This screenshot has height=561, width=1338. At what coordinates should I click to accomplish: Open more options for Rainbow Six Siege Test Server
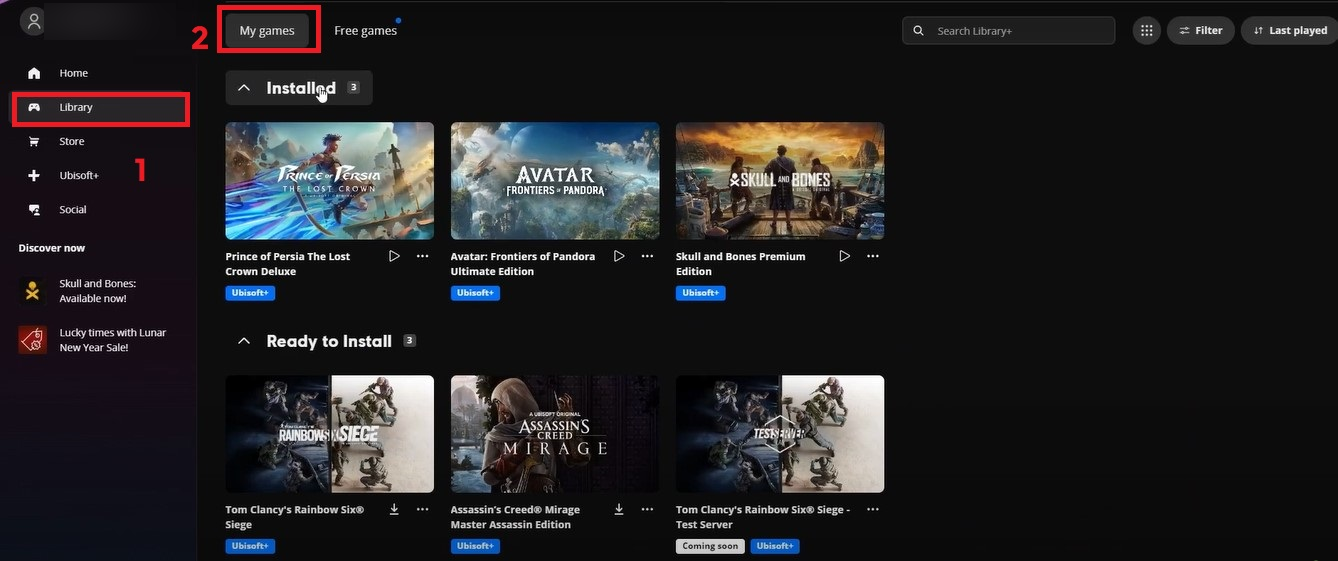click(873, 509)
